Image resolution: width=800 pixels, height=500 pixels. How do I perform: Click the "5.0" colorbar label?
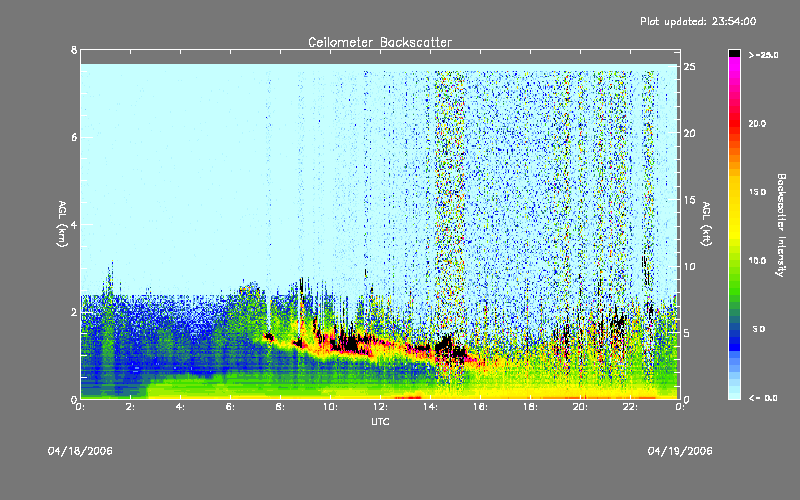pos(759,329)
